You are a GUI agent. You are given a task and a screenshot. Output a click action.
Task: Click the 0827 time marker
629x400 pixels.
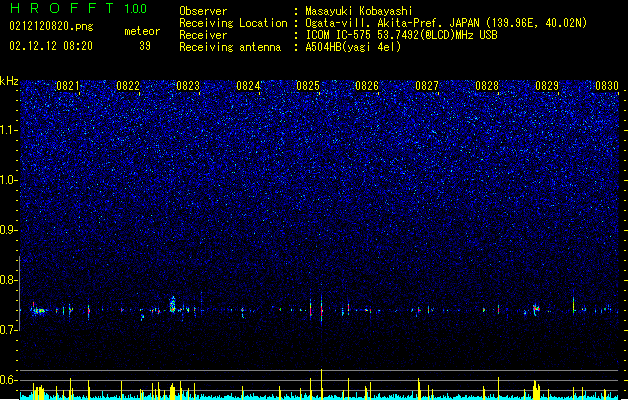[427, 86]
